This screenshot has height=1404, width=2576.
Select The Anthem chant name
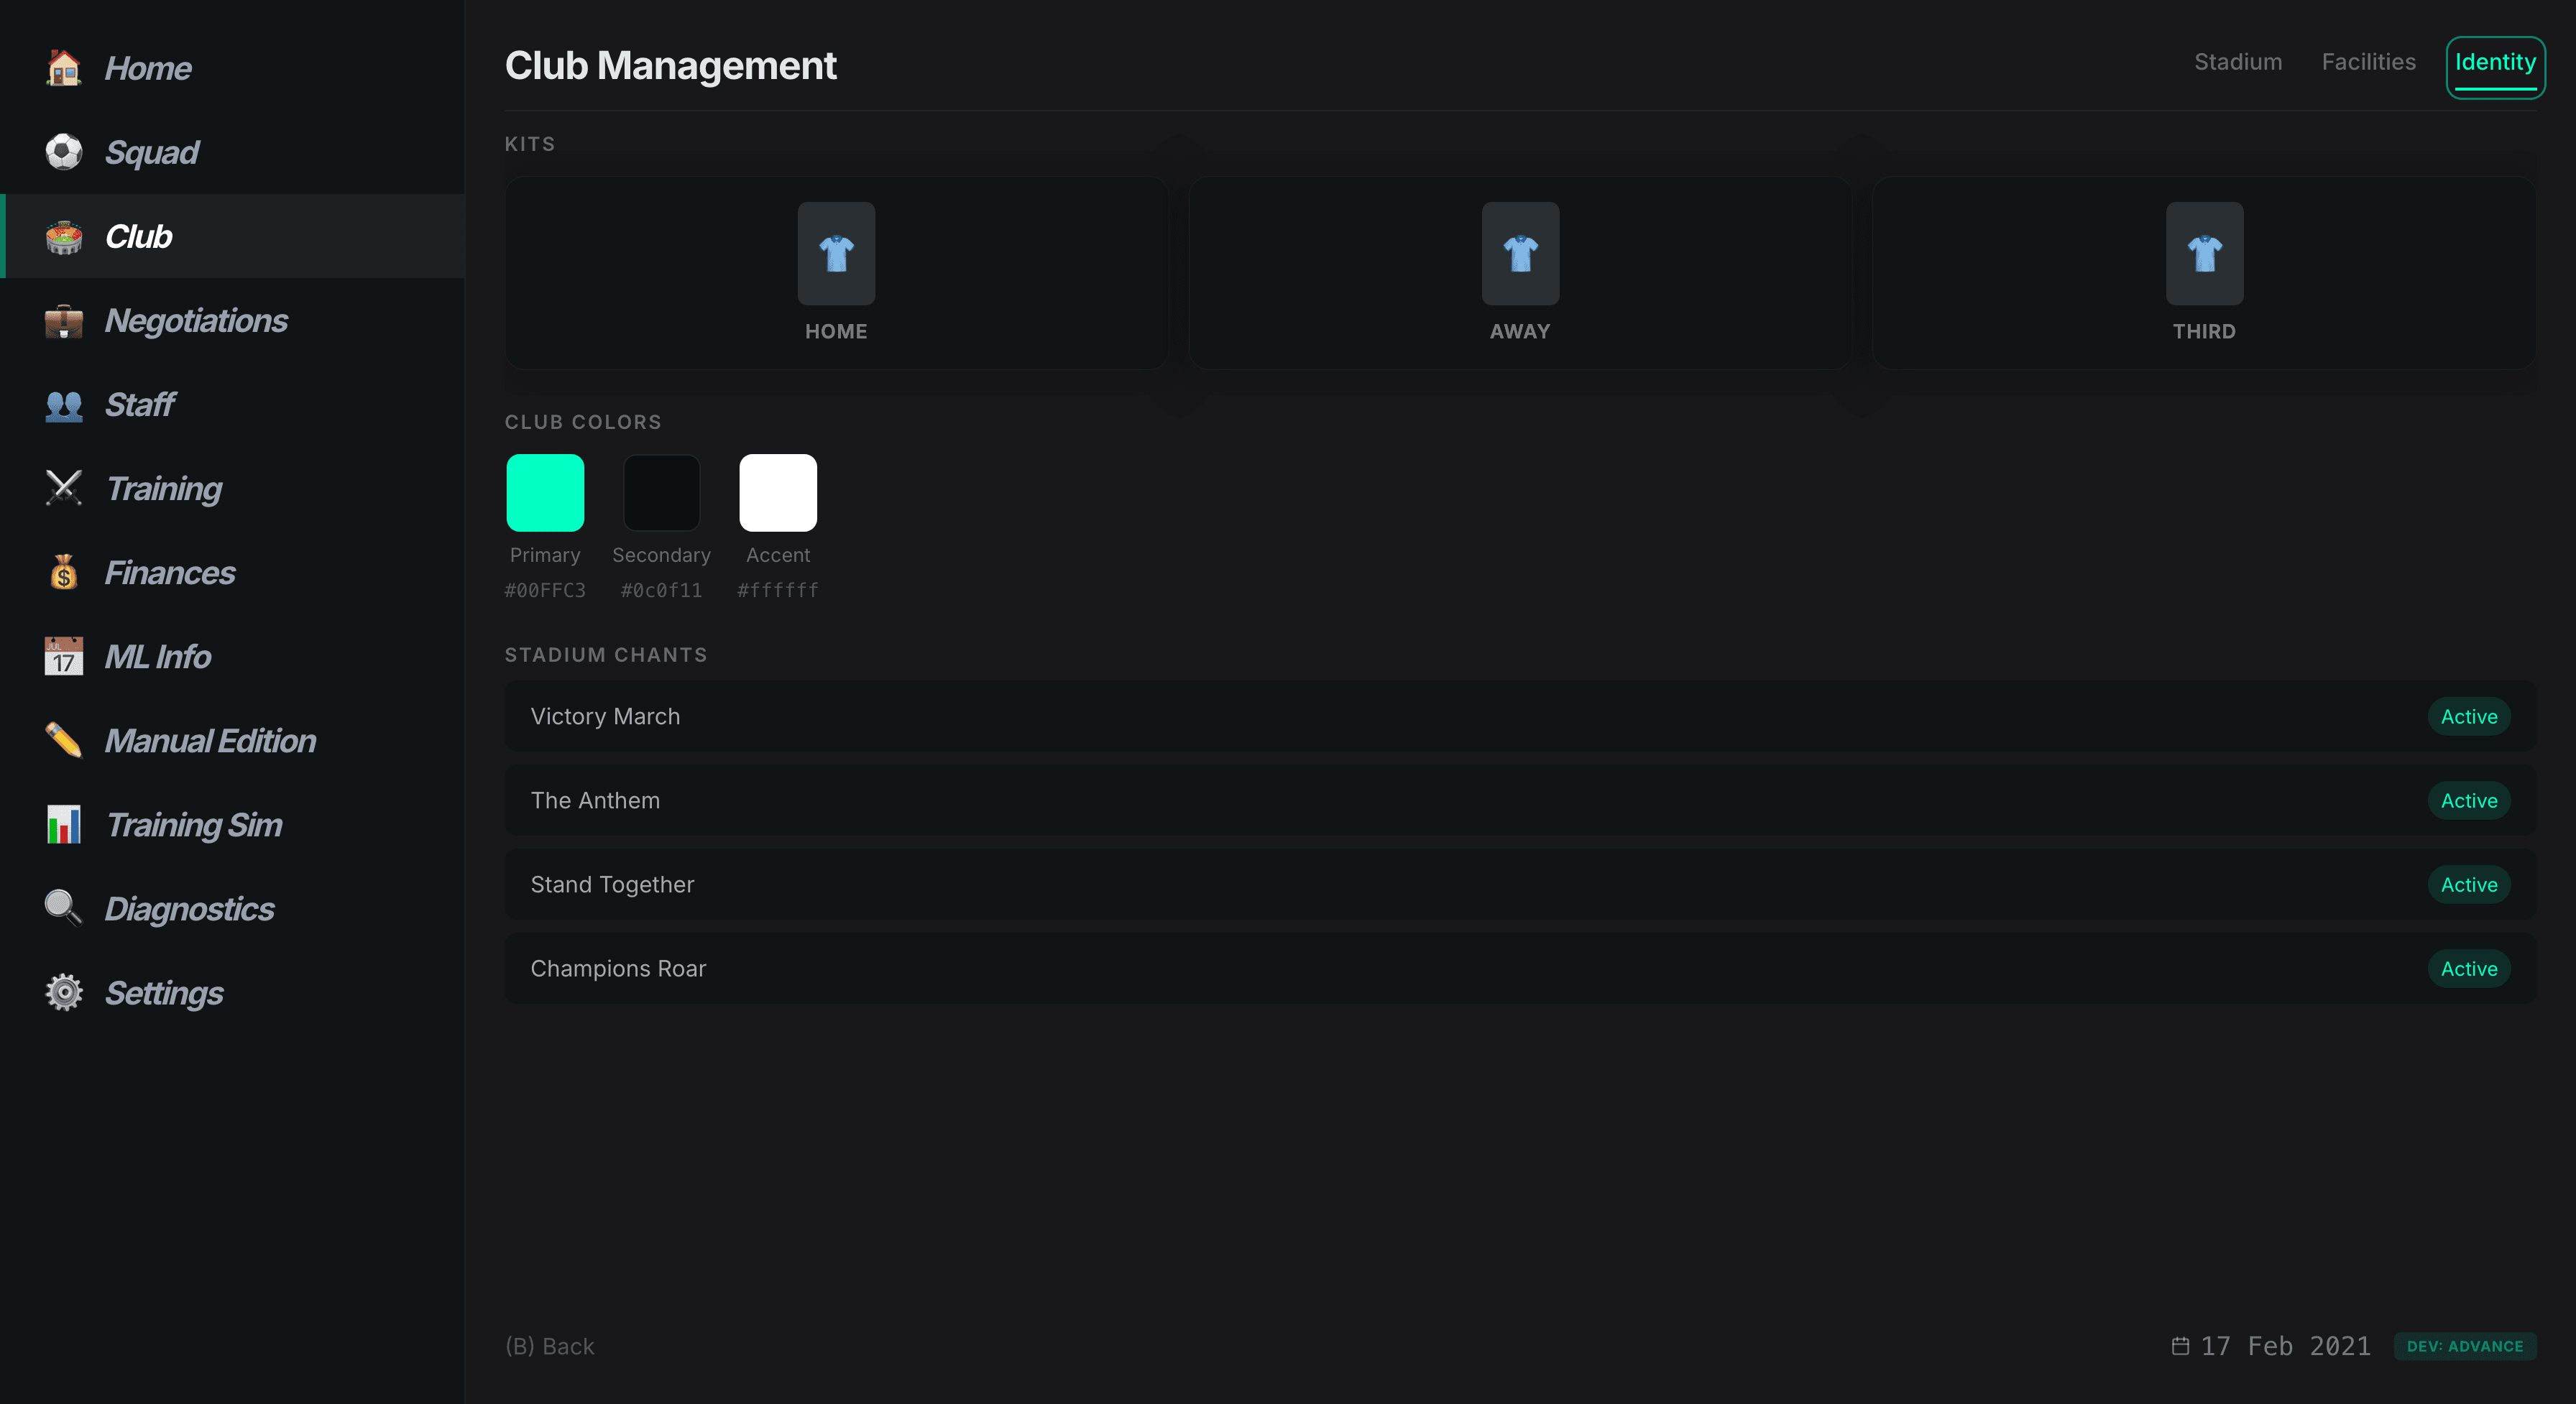(x=595, y=800)
